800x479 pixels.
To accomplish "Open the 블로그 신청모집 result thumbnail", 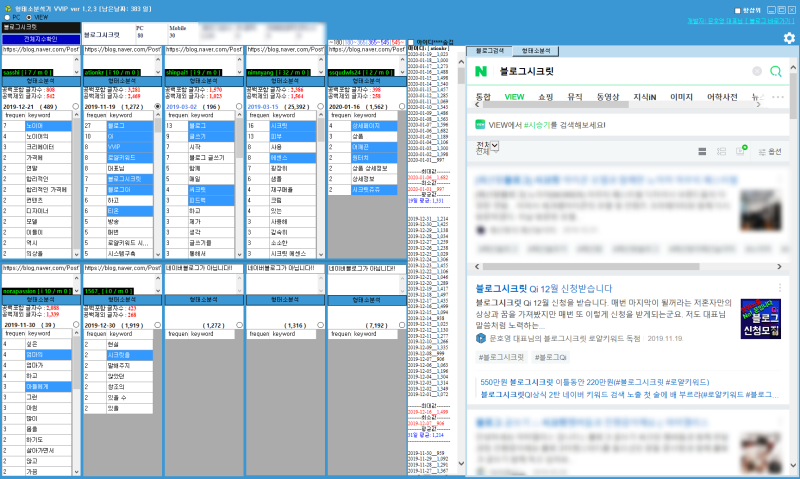I will (x=761, y=318).
